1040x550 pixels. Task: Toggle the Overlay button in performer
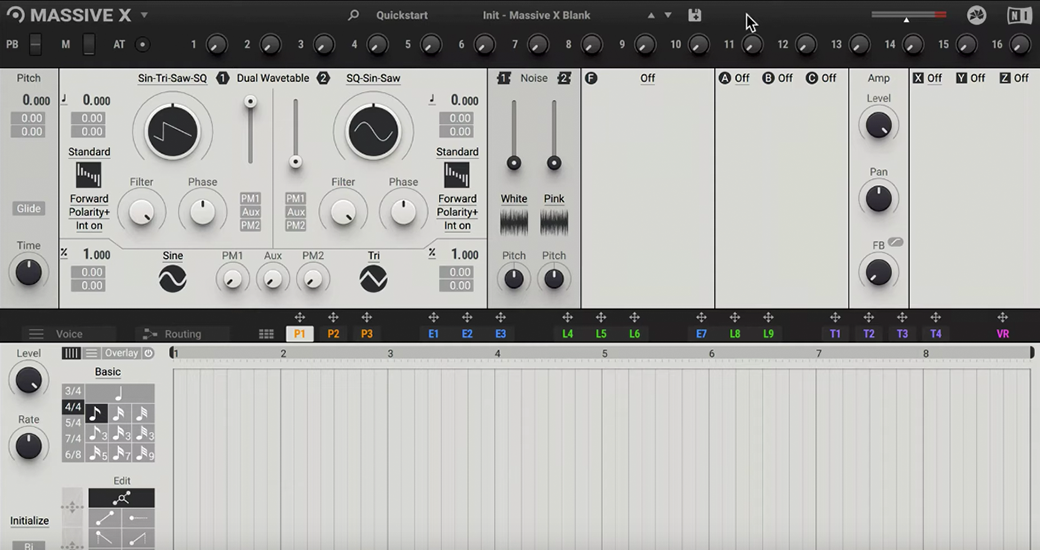[121, 353]
